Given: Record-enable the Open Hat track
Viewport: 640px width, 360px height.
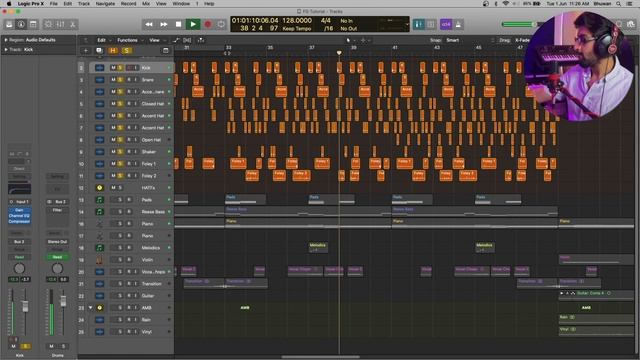Looking at the screenshot, I should 129,140.
